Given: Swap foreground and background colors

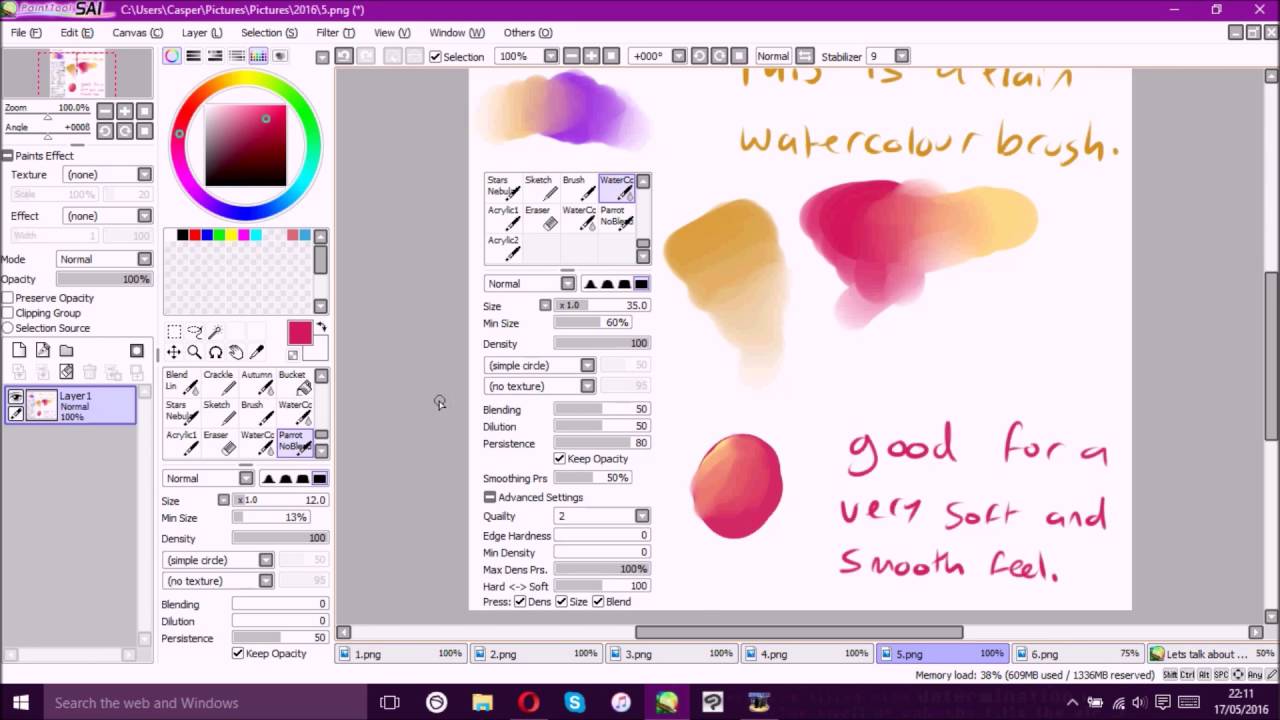Looking at the screenshot, I should [x=322, y=327].
